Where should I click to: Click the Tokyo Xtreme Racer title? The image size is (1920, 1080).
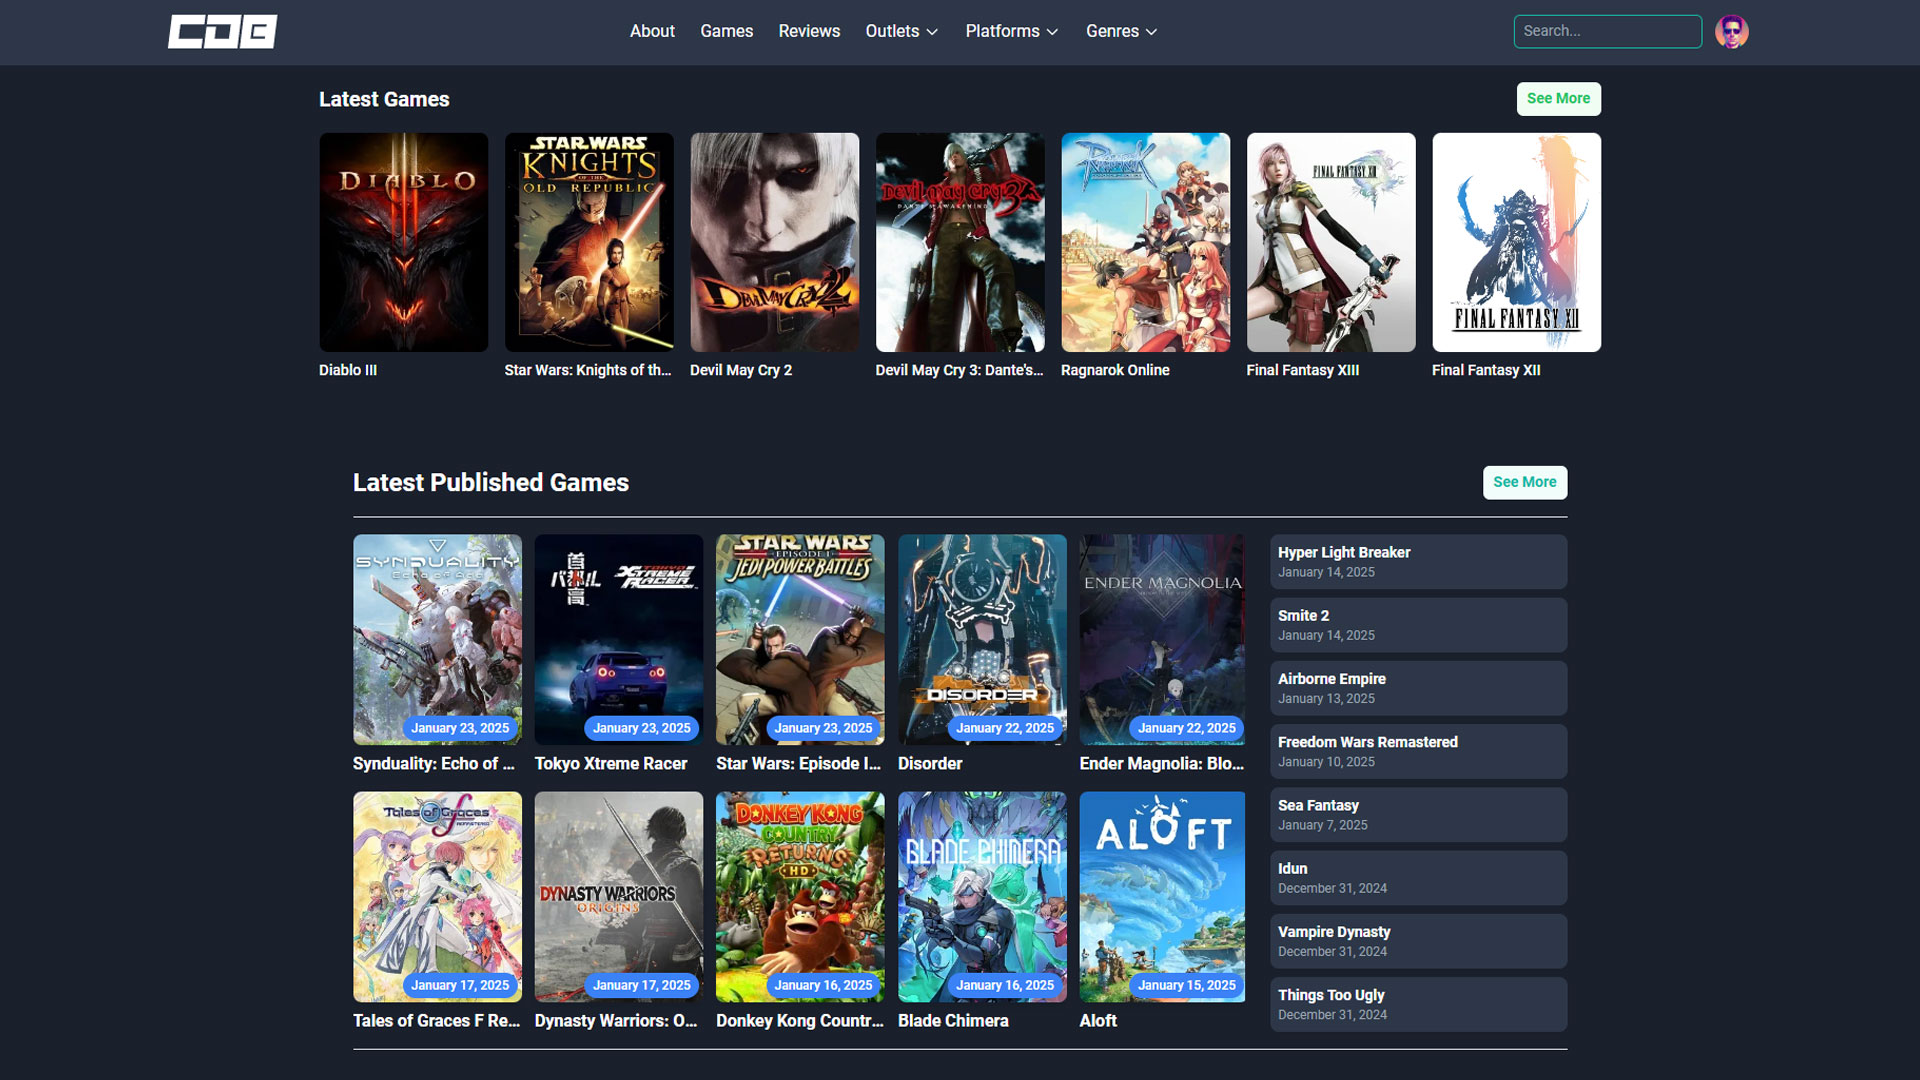coord(611,763)
